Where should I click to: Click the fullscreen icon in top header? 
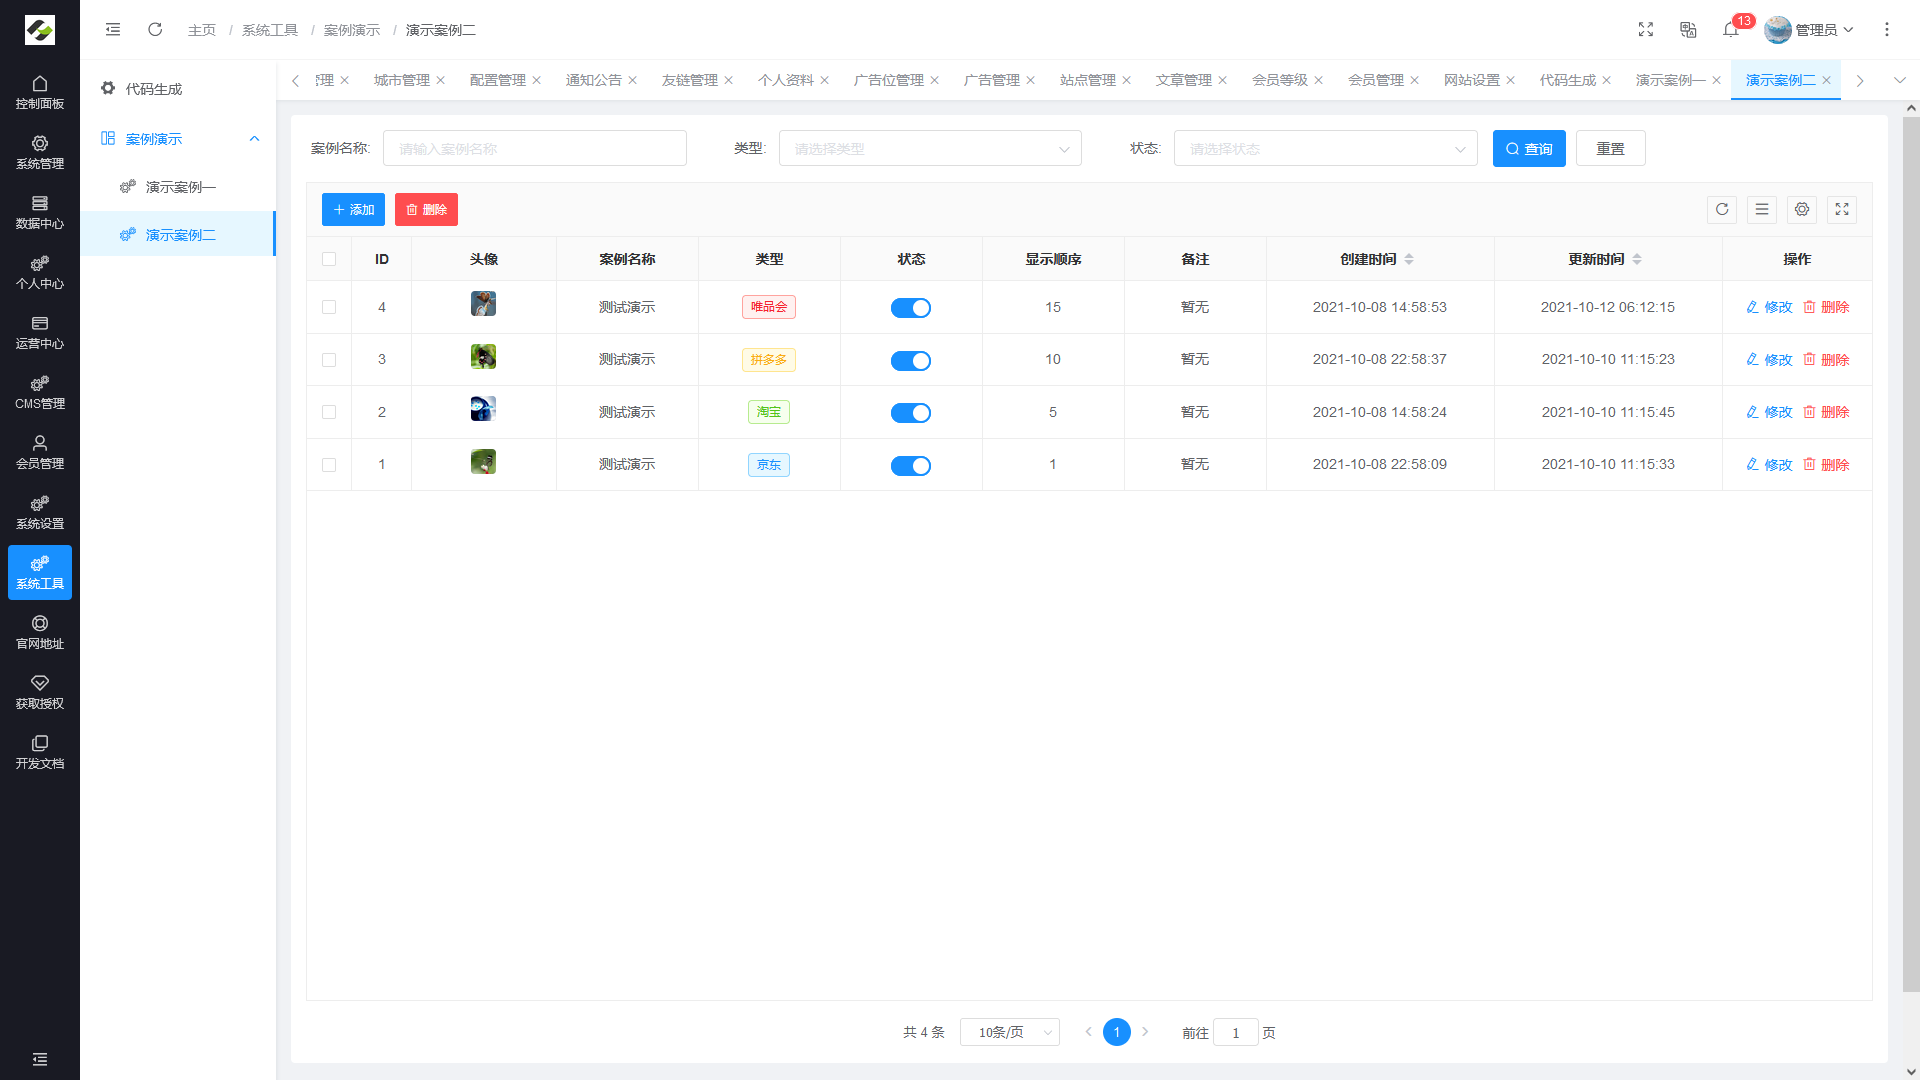(x=1646, y=30)
